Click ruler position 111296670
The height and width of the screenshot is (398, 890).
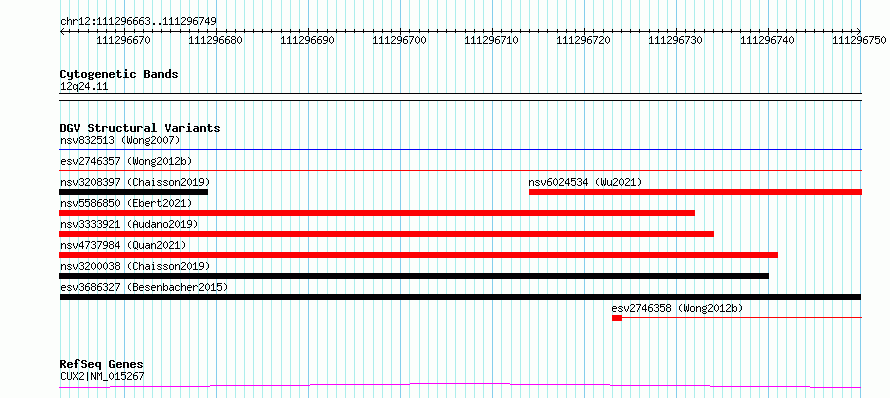[123, 40]
